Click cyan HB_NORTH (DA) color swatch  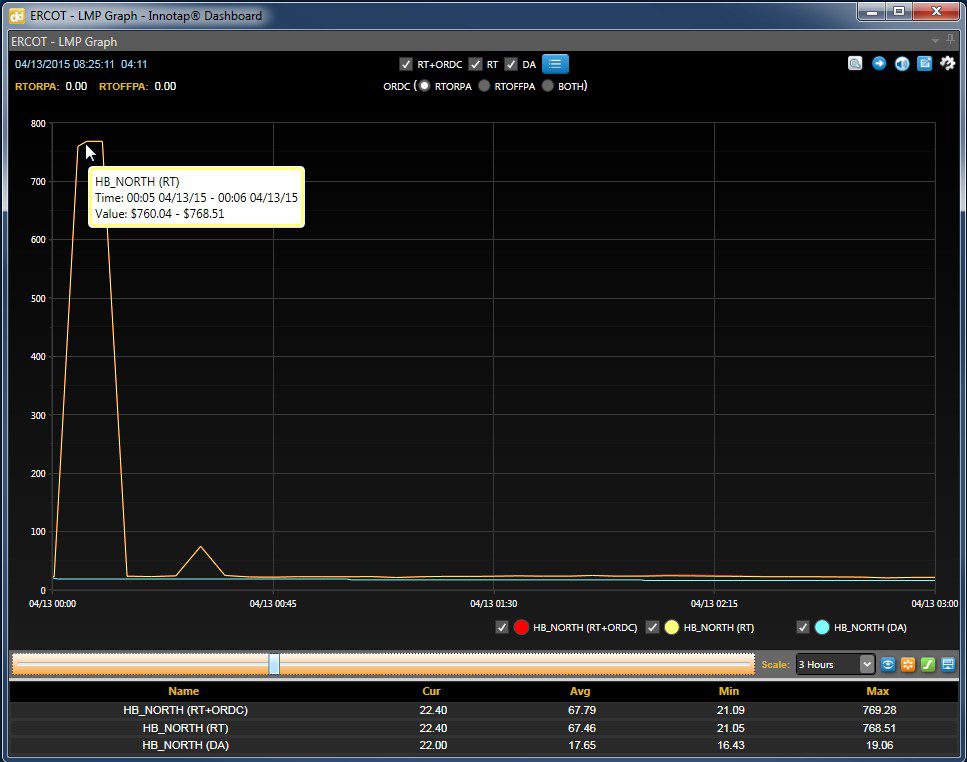(822, 628)
